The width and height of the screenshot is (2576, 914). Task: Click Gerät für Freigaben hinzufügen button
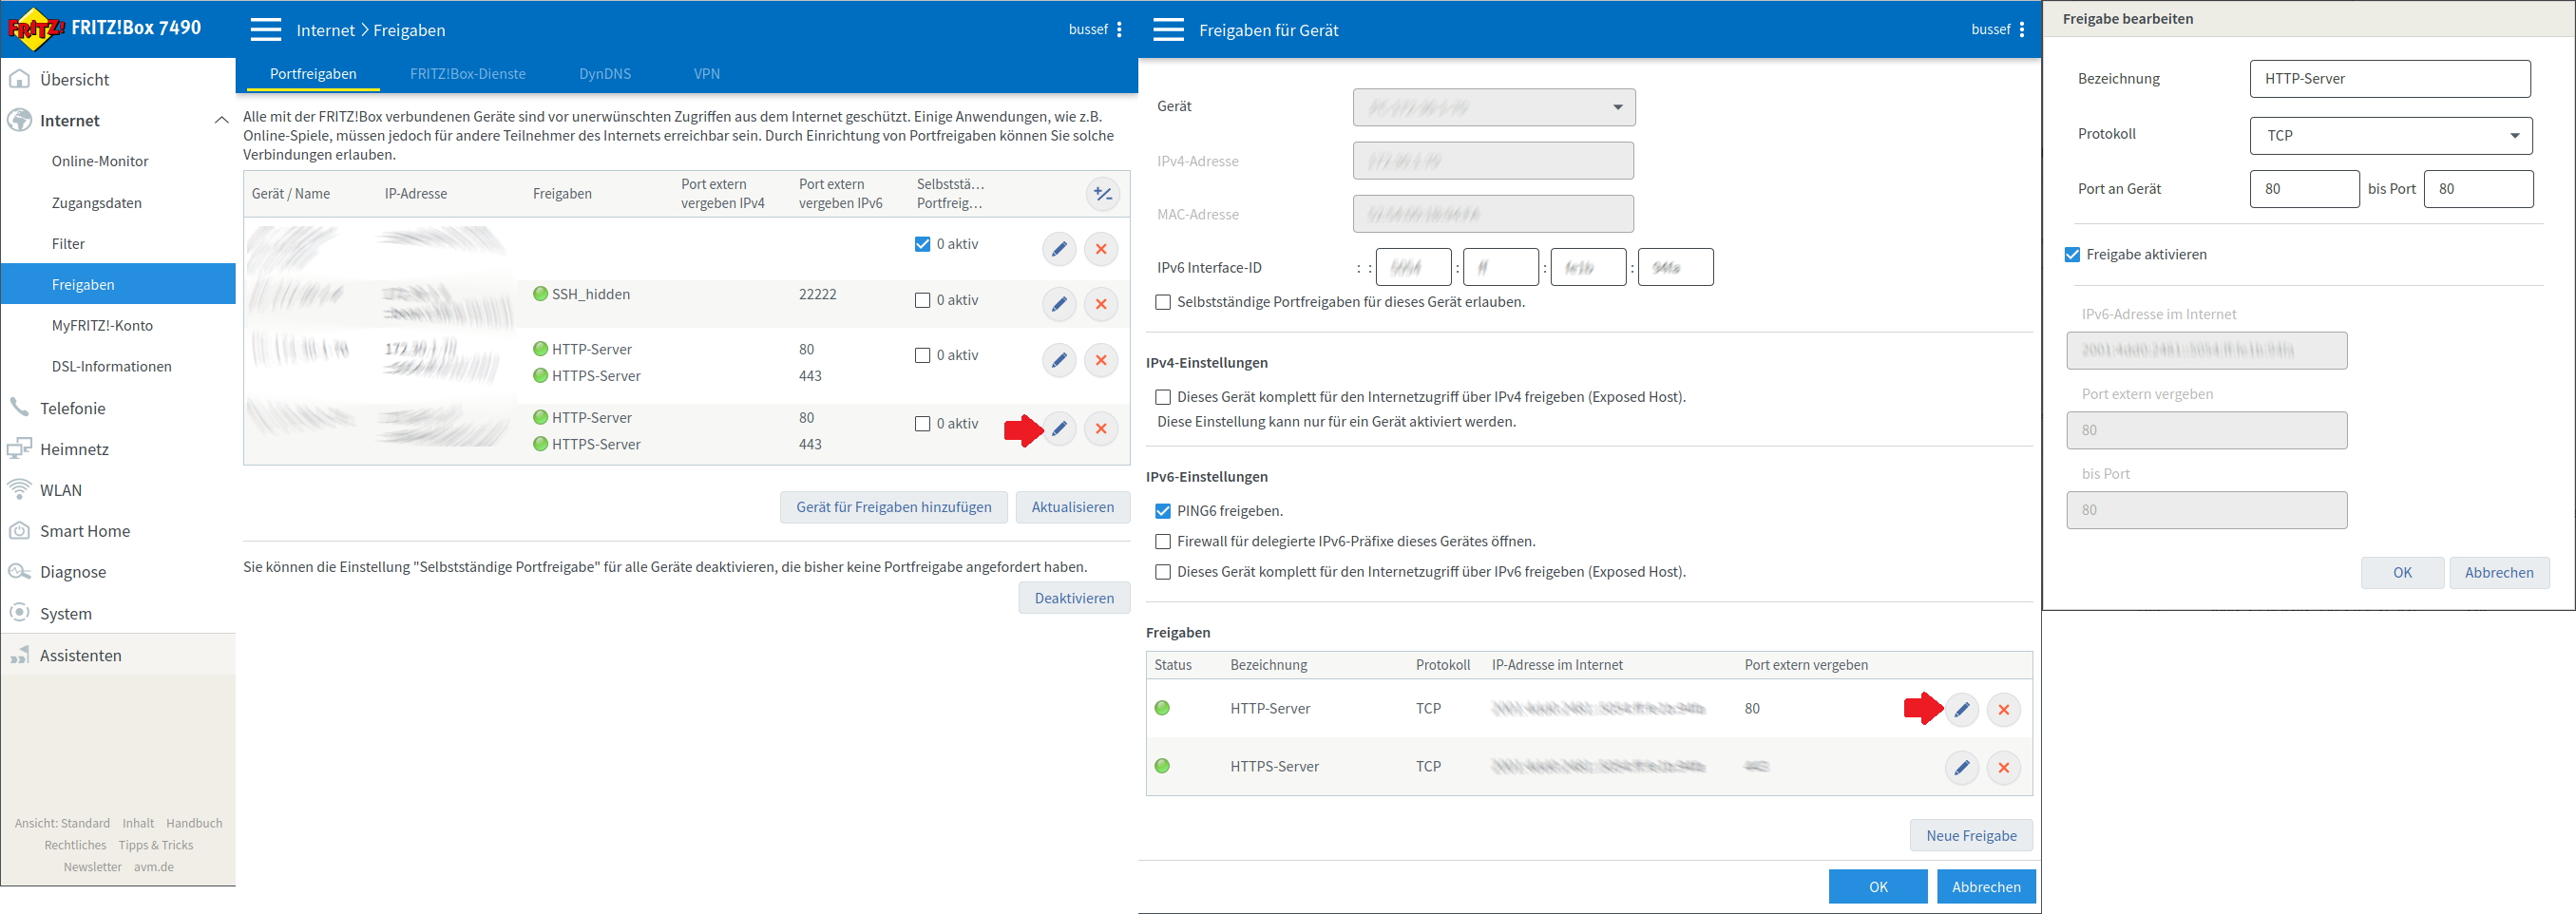pos(893,507)
